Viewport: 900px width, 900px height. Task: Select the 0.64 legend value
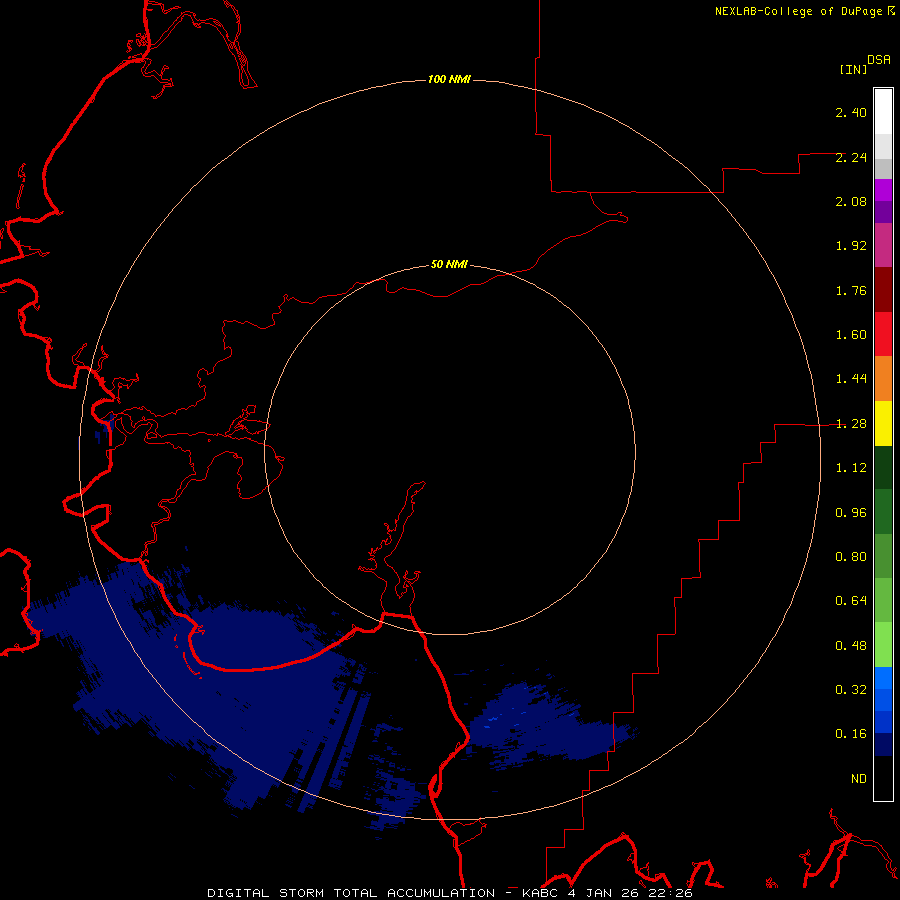pos(851,601)
